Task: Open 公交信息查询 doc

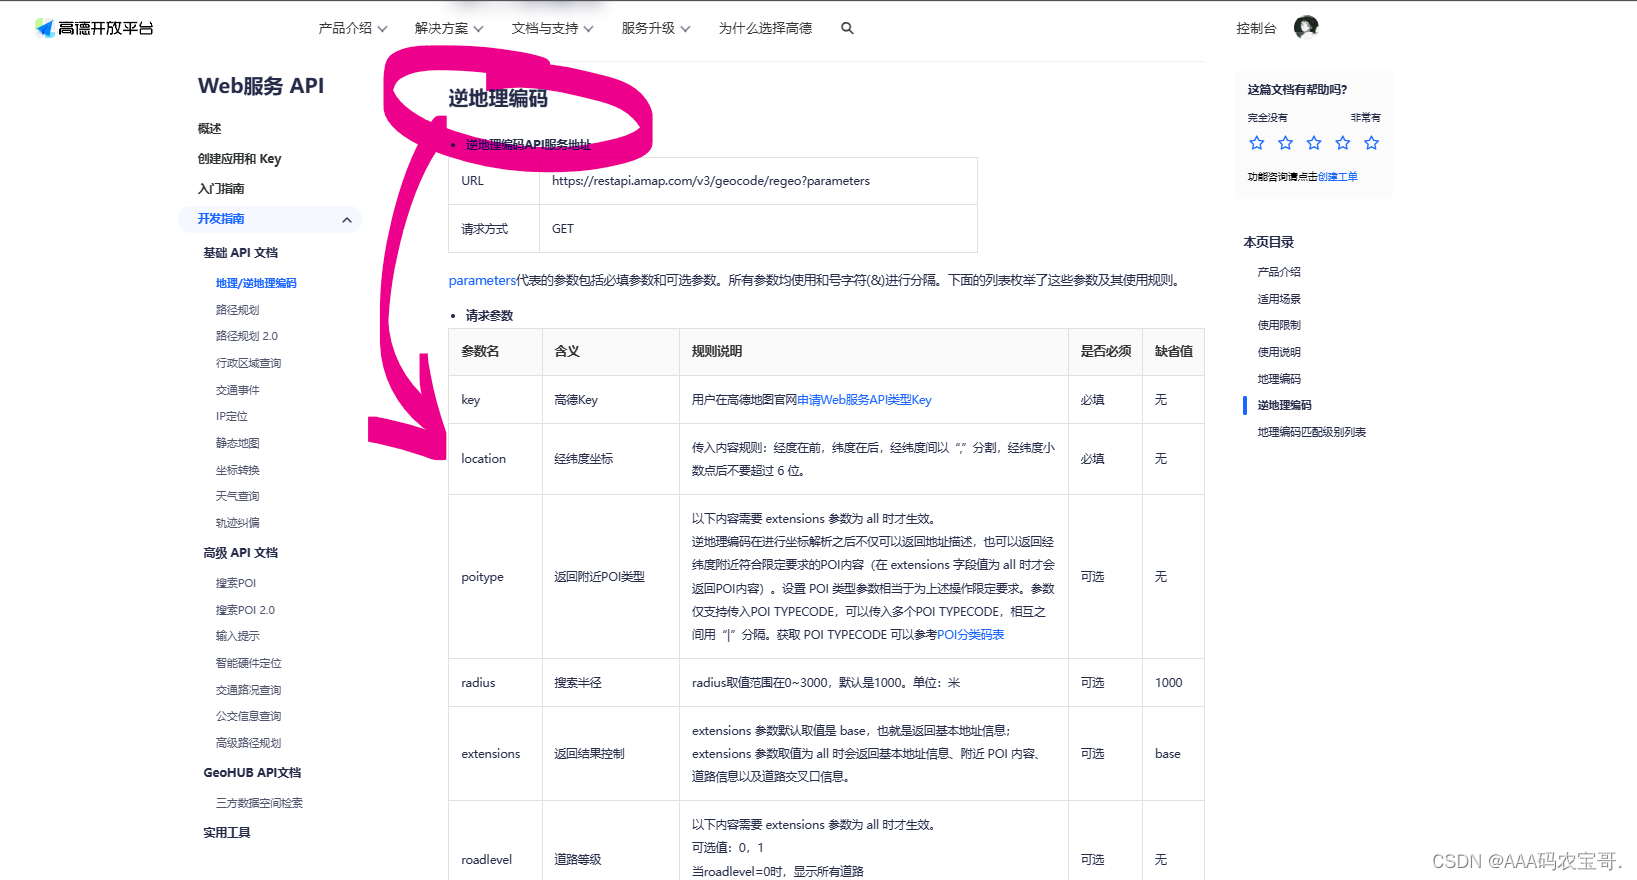Action: click(x=248, y=716)
